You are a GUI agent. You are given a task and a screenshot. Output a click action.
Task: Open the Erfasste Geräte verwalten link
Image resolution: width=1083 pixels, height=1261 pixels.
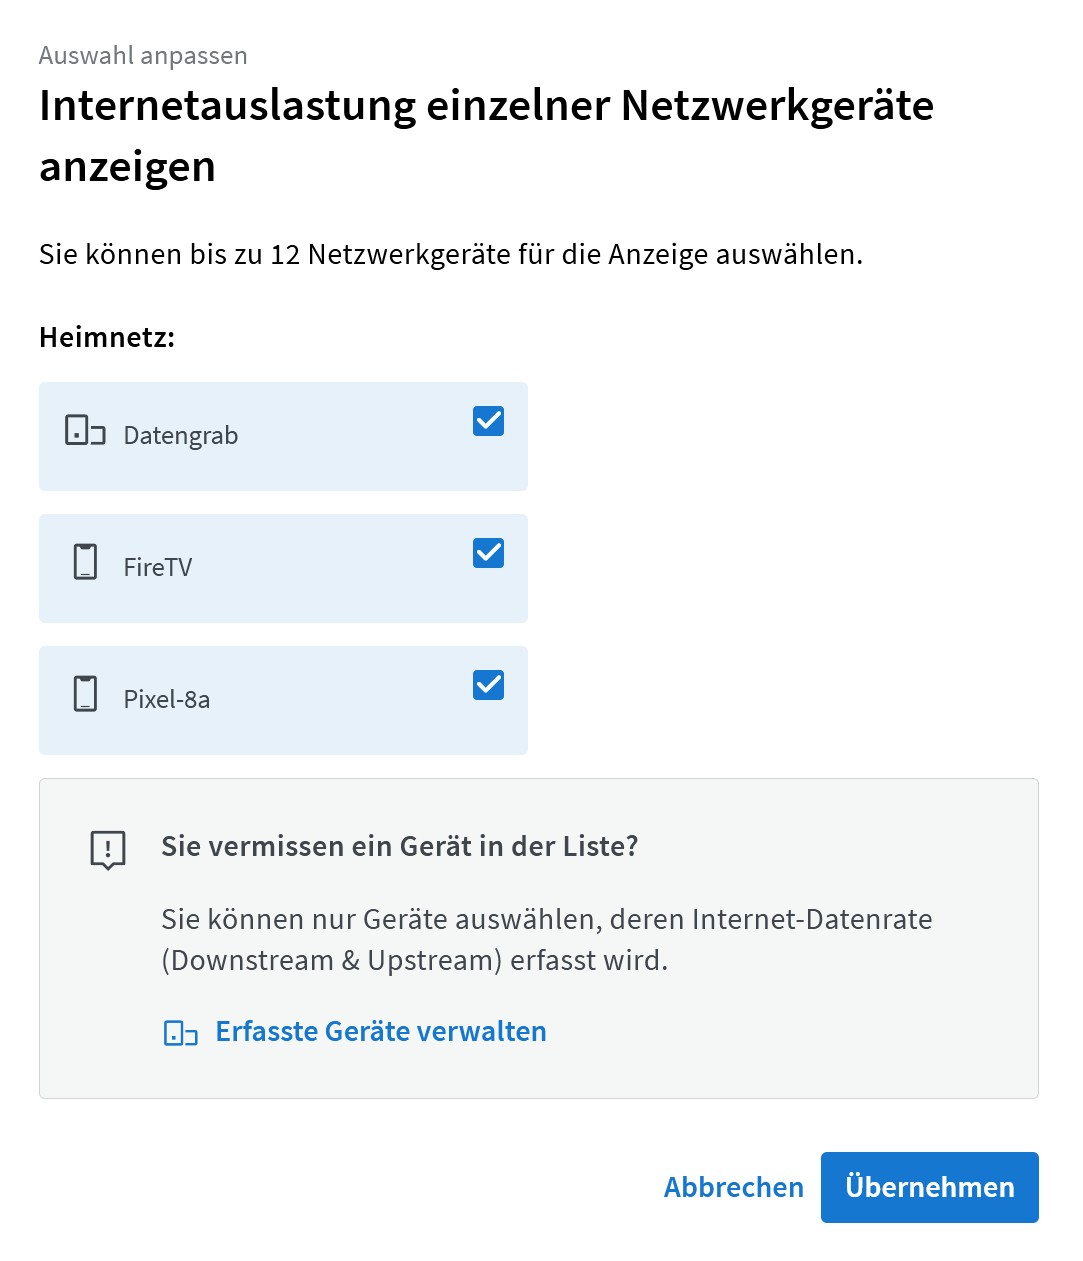(x=381, y=1032)
